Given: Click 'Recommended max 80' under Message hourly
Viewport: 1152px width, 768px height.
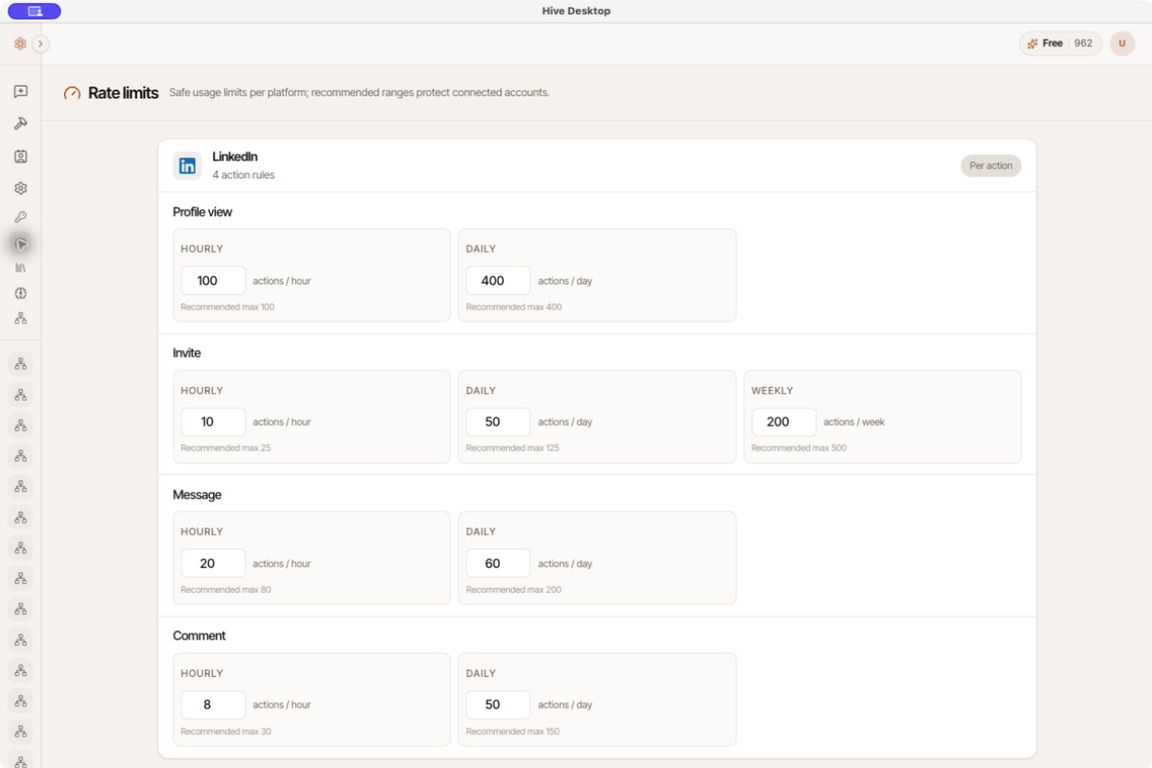Looking at the screenshot, I should (x=226, y=589).
